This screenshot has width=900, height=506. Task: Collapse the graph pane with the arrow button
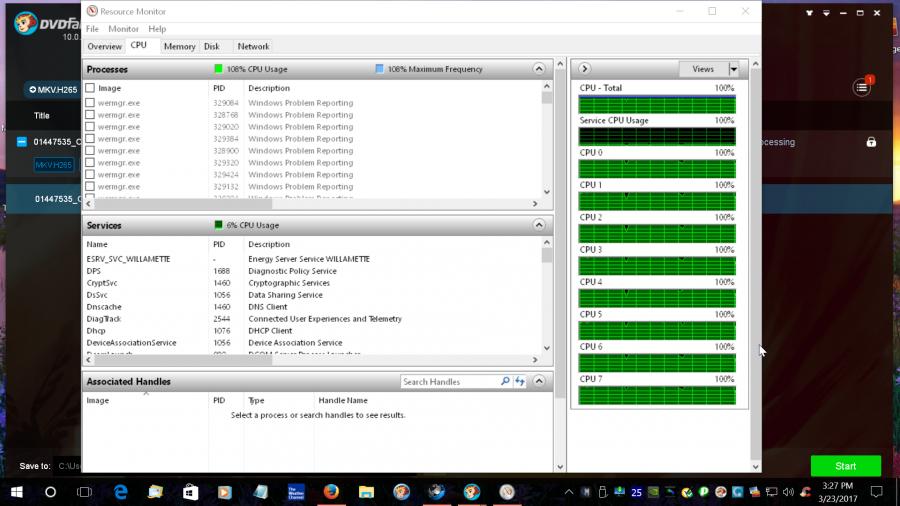pyautogui.click(x=585, y=69)
